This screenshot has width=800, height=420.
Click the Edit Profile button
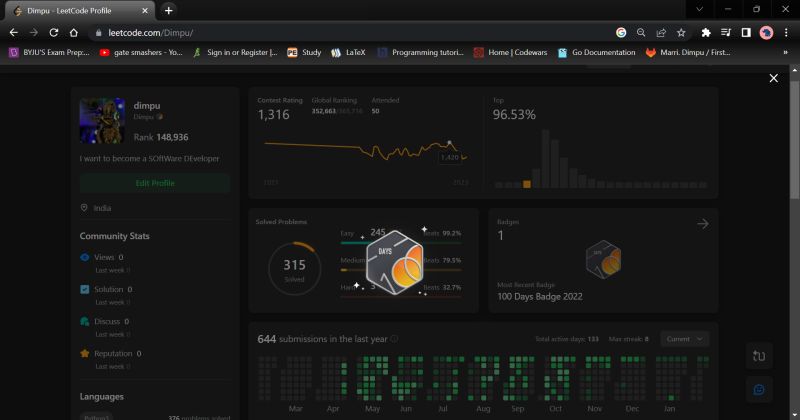coord(155,183)
